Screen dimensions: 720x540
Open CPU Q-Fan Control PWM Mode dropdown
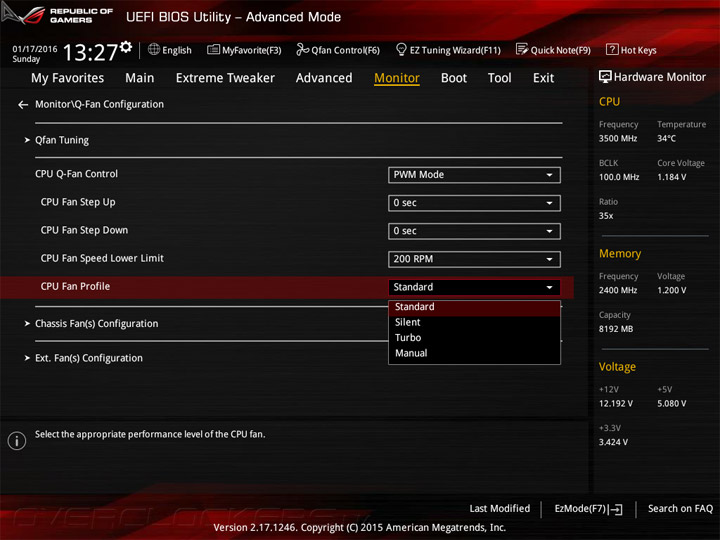(474, 175)
